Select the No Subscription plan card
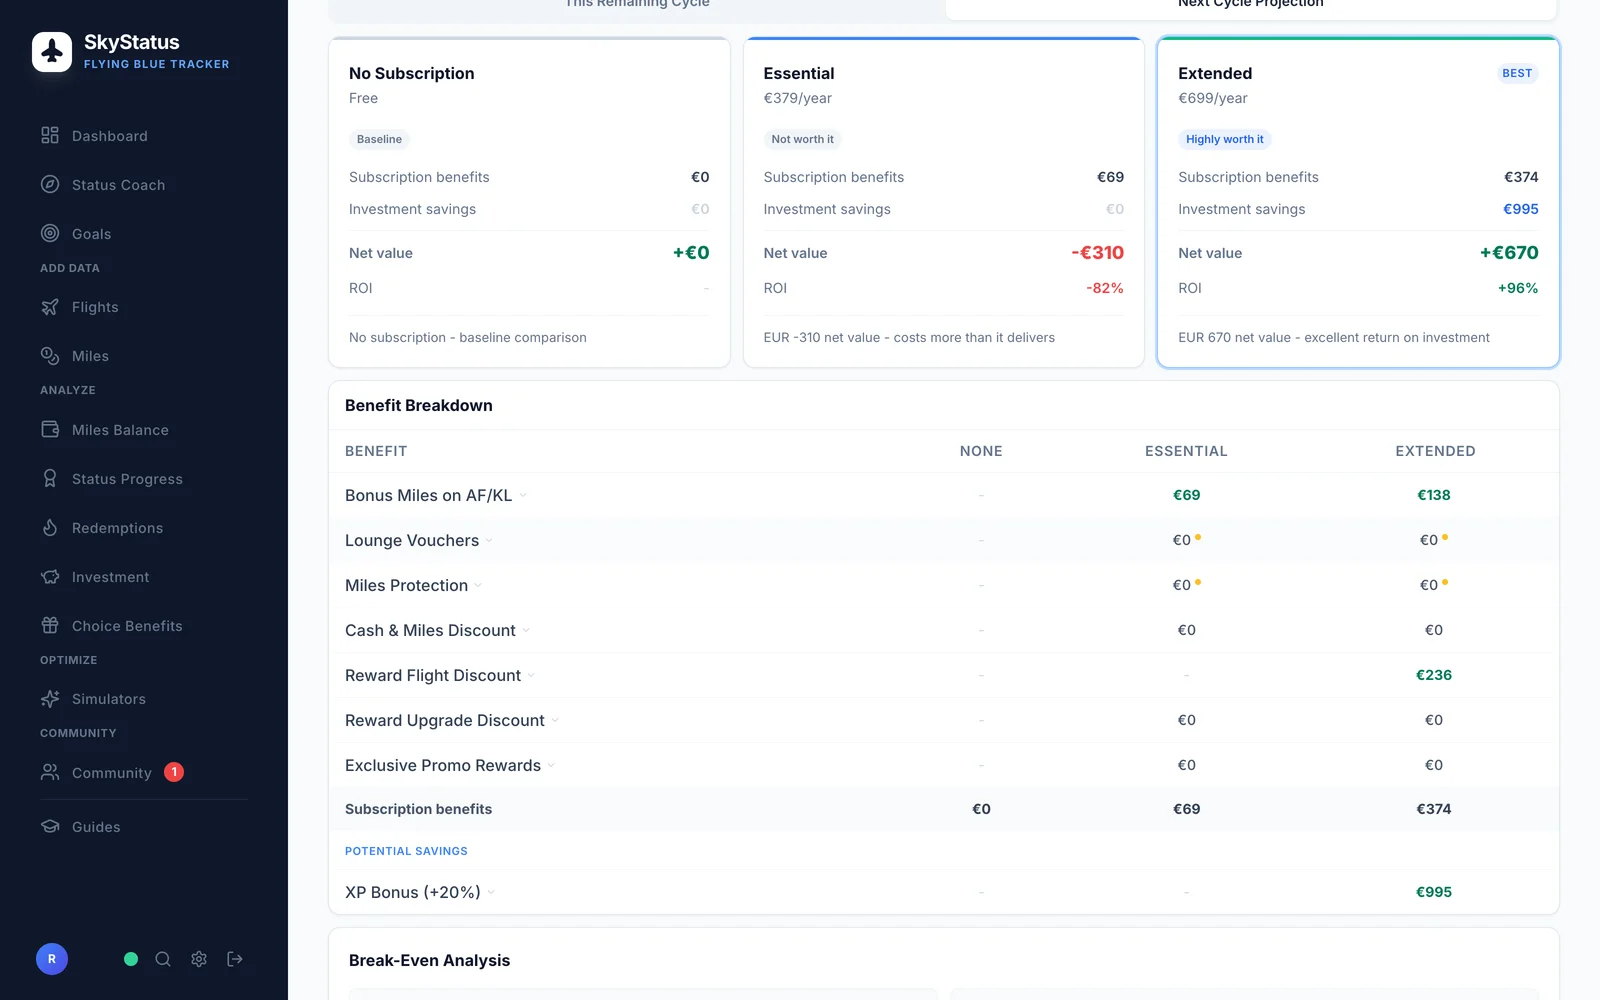The height and width of the screenshot is (1000, 1600). 529,202
